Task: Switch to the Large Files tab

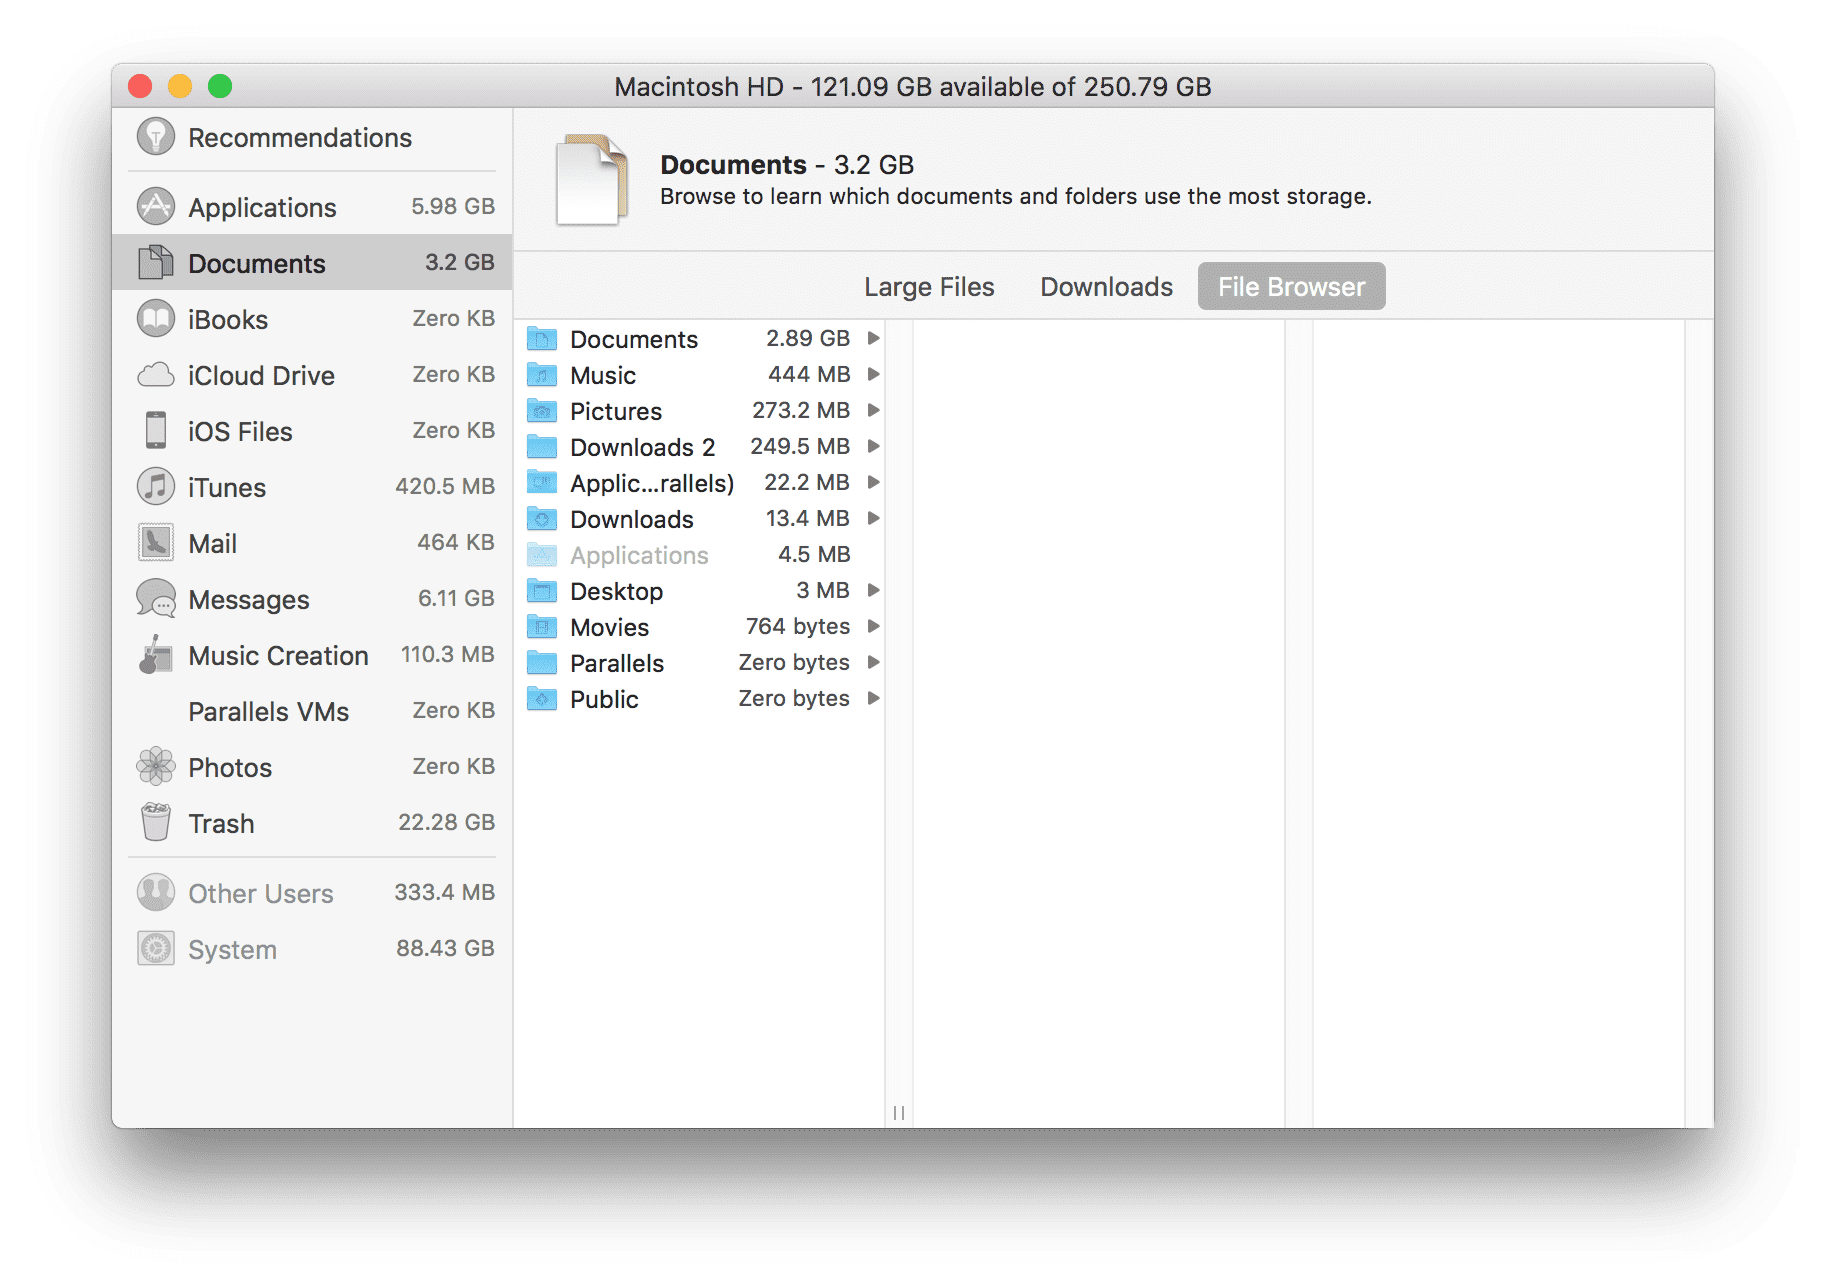Action: tap(928, 286)
